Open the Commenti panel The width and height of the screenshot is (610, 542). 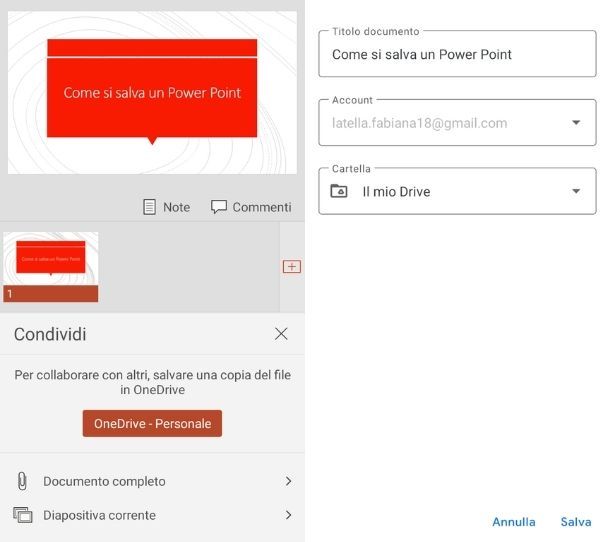pyautogui.click(x=251, y=207)
